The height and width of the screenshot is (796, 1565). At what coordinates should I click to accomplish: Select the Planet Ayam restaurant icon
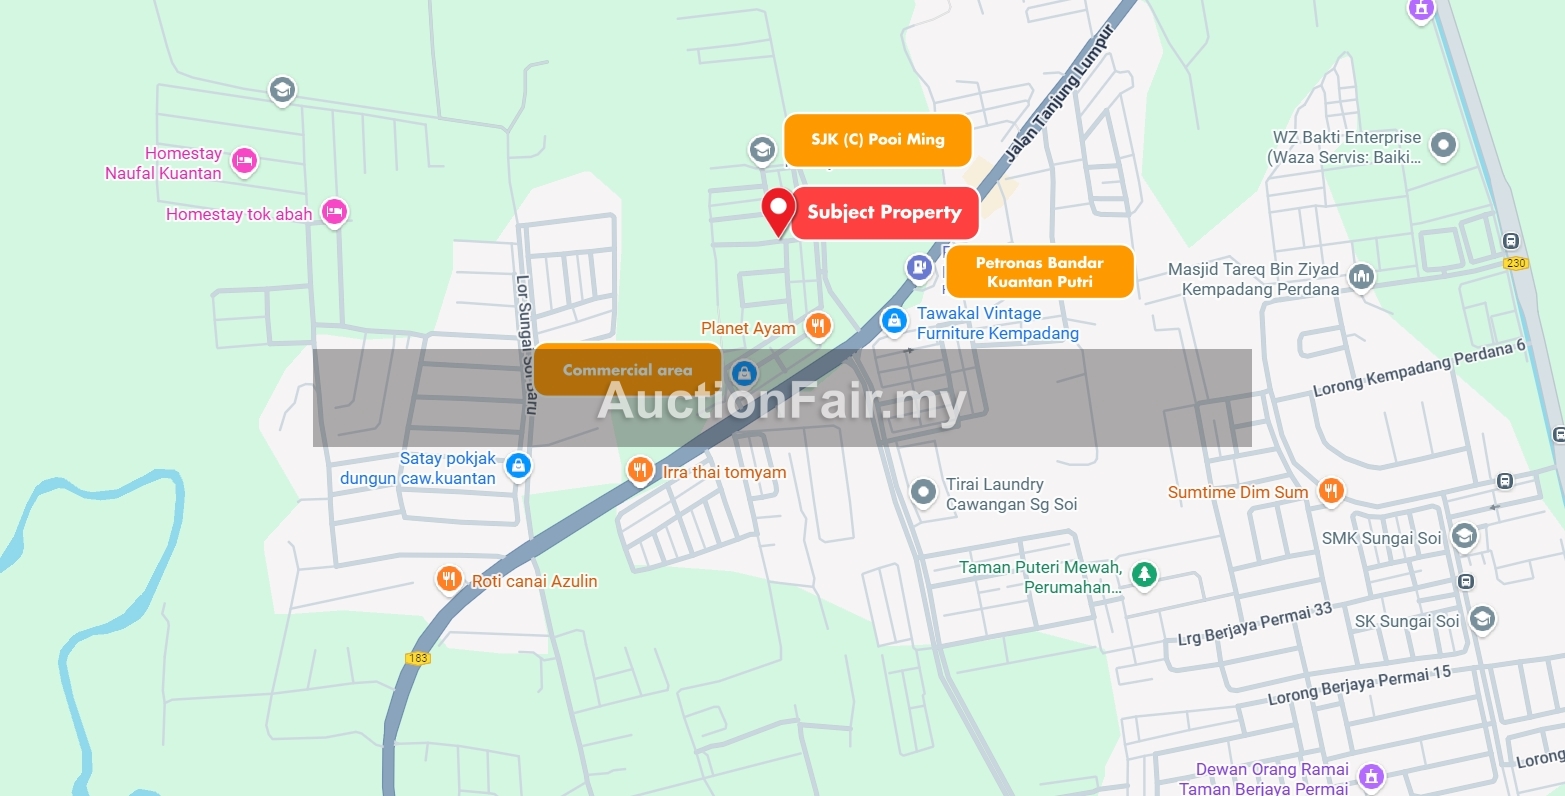(x=818, y=326)
